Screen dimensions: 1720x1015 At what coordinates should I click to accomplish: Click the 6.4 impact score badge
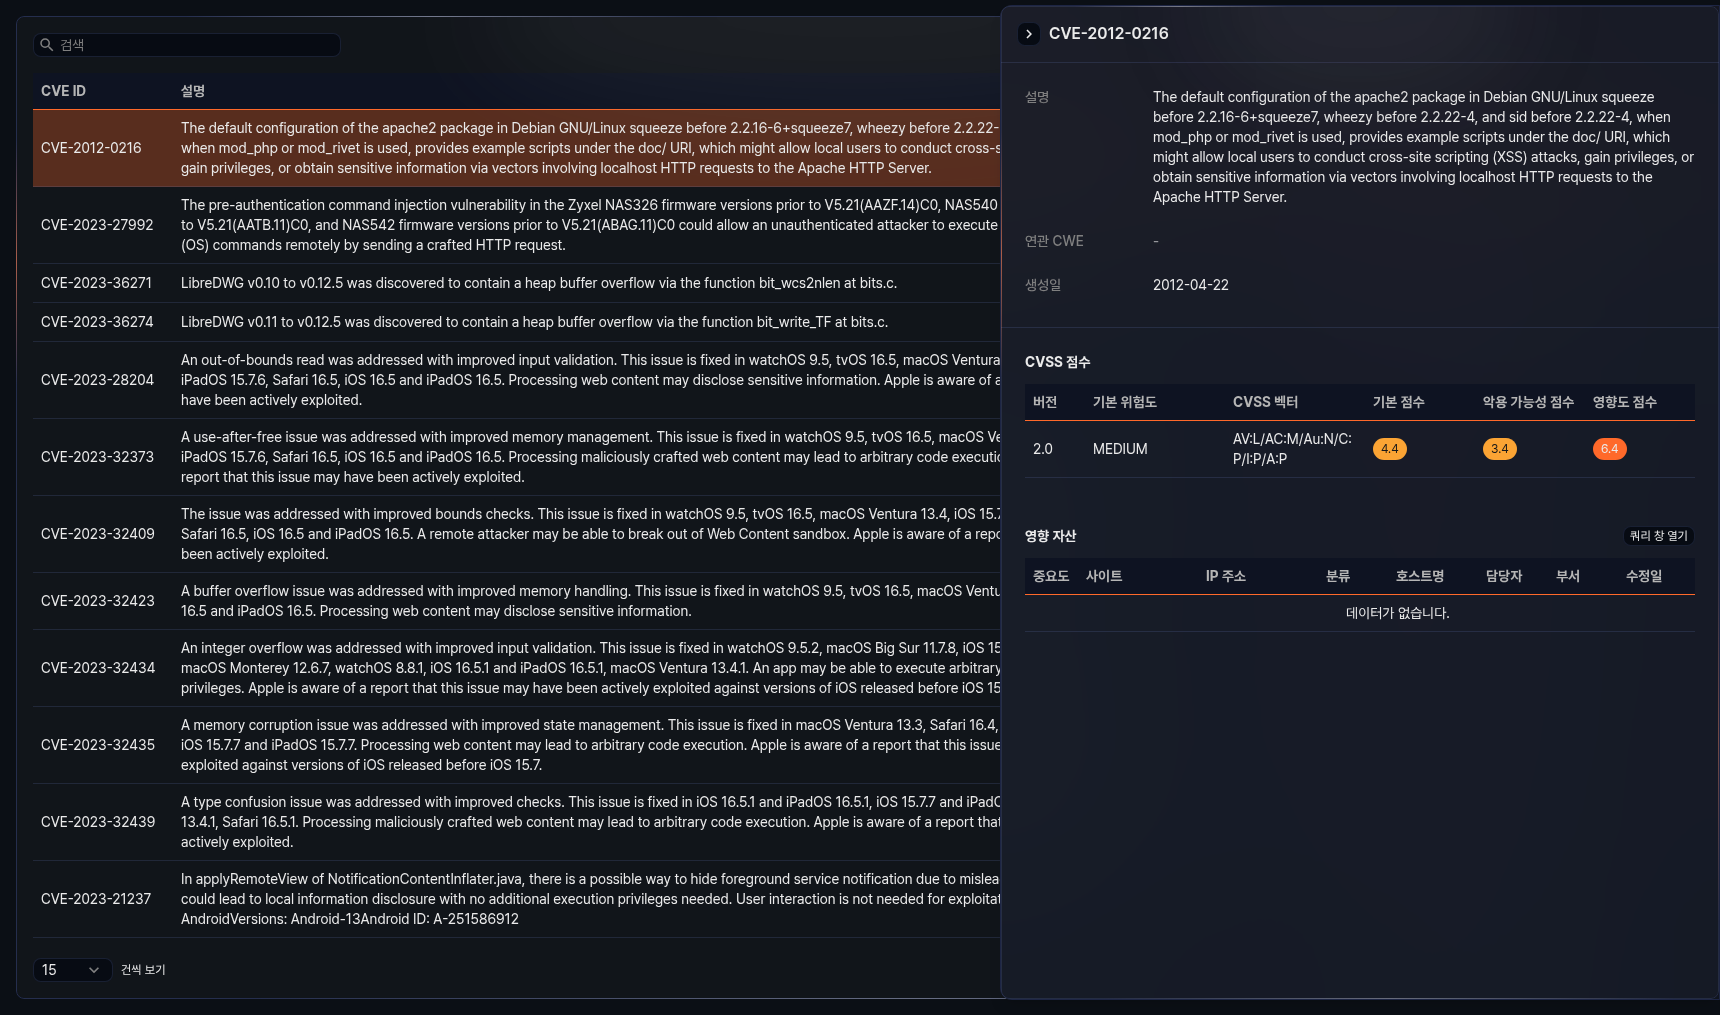[x=1609, y=449]
